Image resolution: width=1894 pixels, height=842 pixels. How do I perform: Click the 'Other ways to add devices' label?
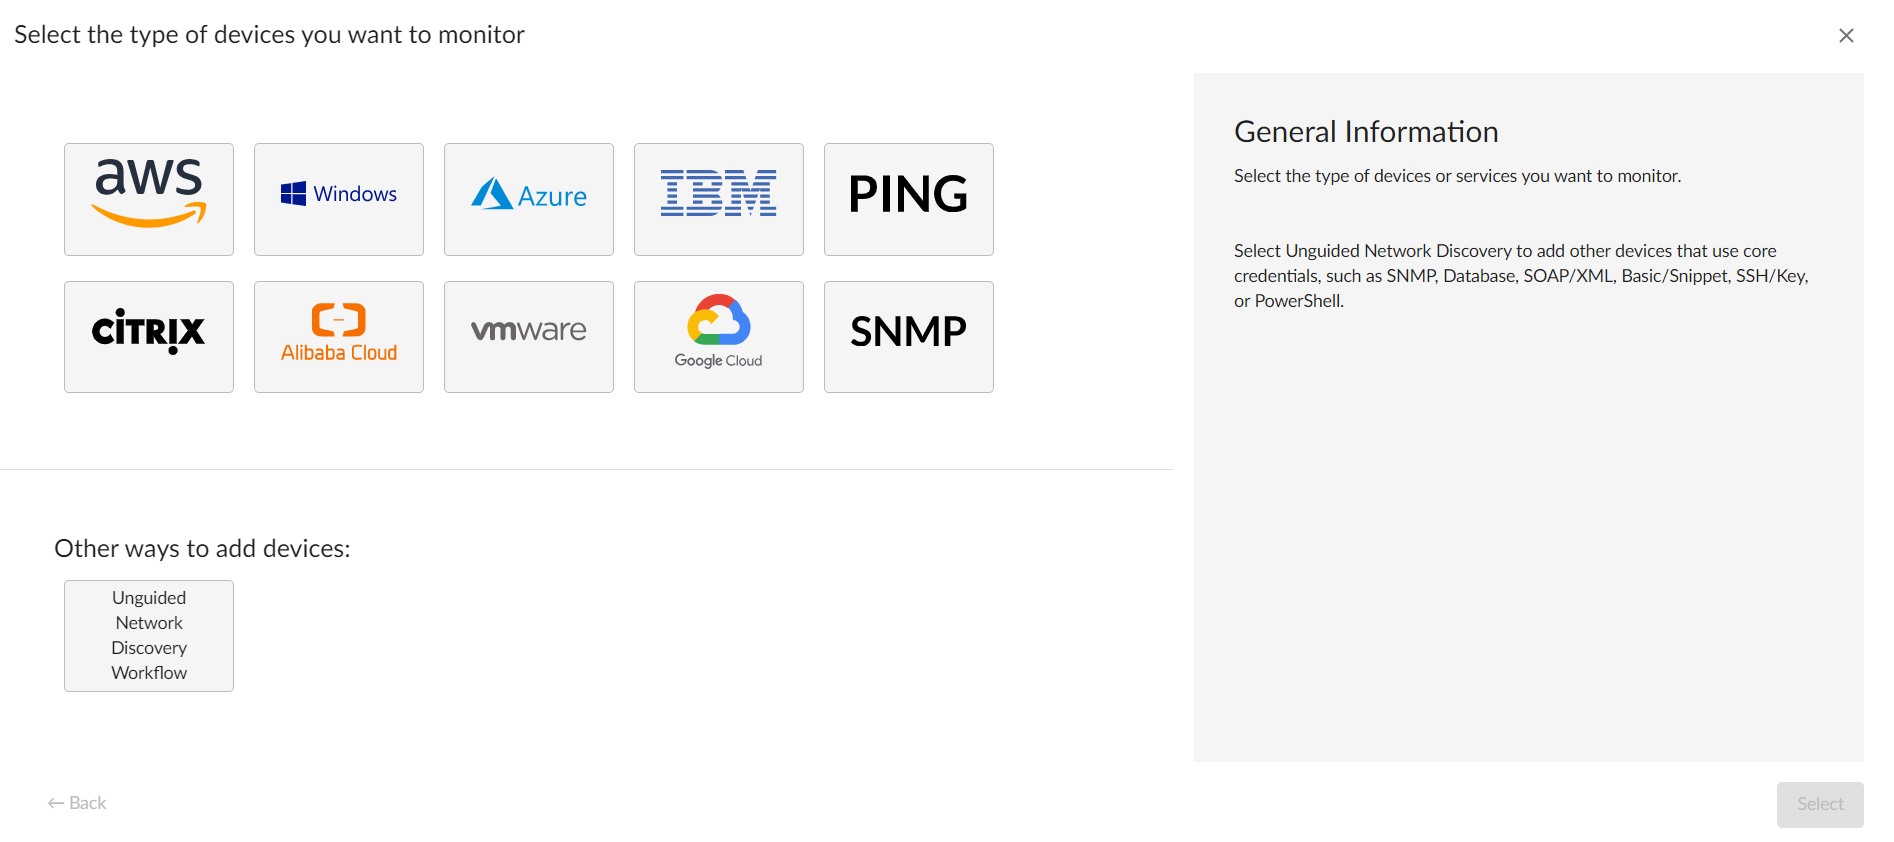click(x=202, y=548)
